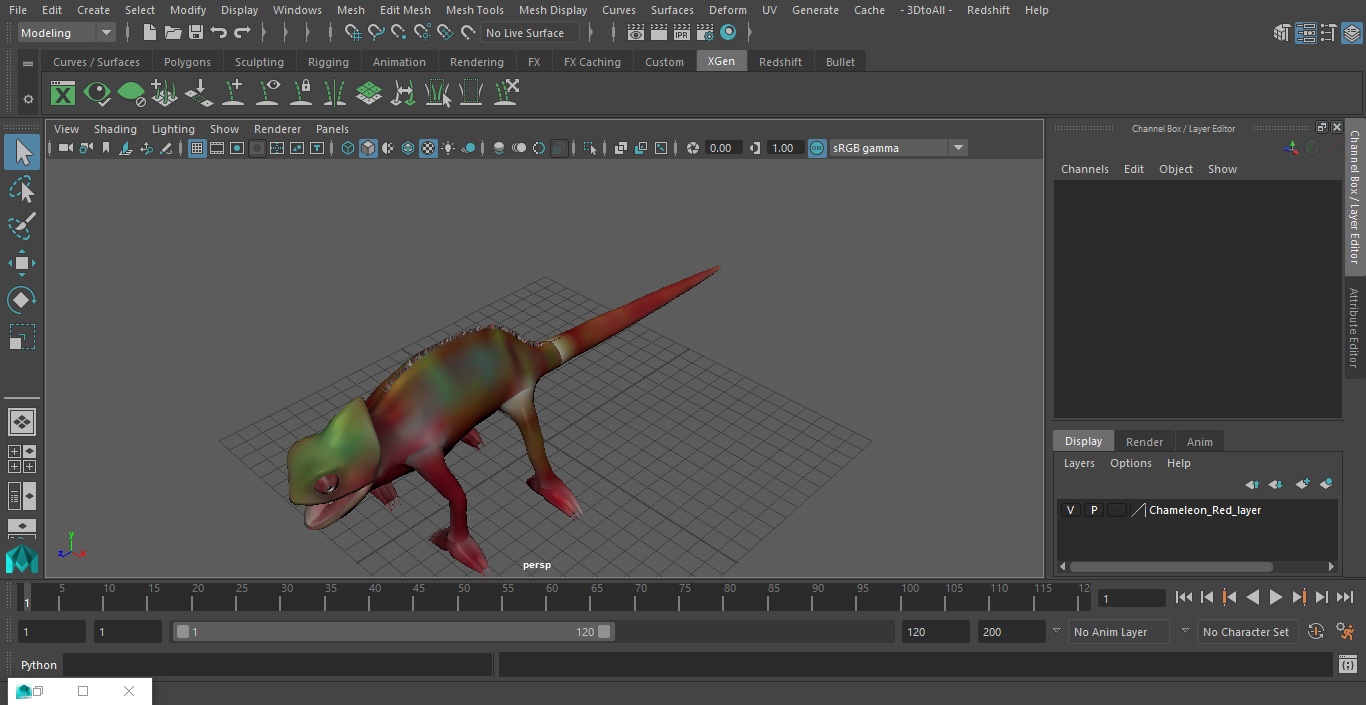Image resolution: width=1366 pixels, height=705 pixels.
Task: Click the time range slider bar
Action: click(393, 632)
